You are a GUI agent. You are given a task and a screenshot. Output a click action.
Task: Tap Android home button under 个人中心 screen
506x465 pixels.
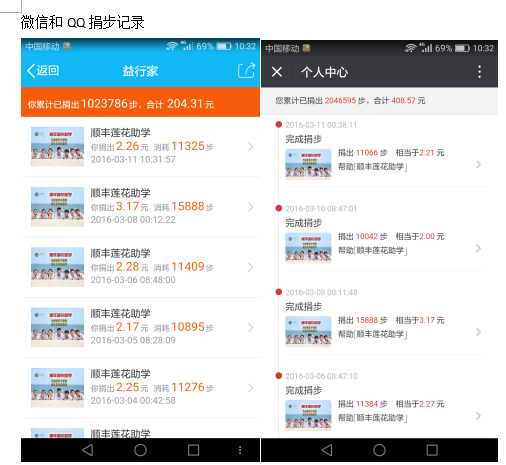coord(379,450)
